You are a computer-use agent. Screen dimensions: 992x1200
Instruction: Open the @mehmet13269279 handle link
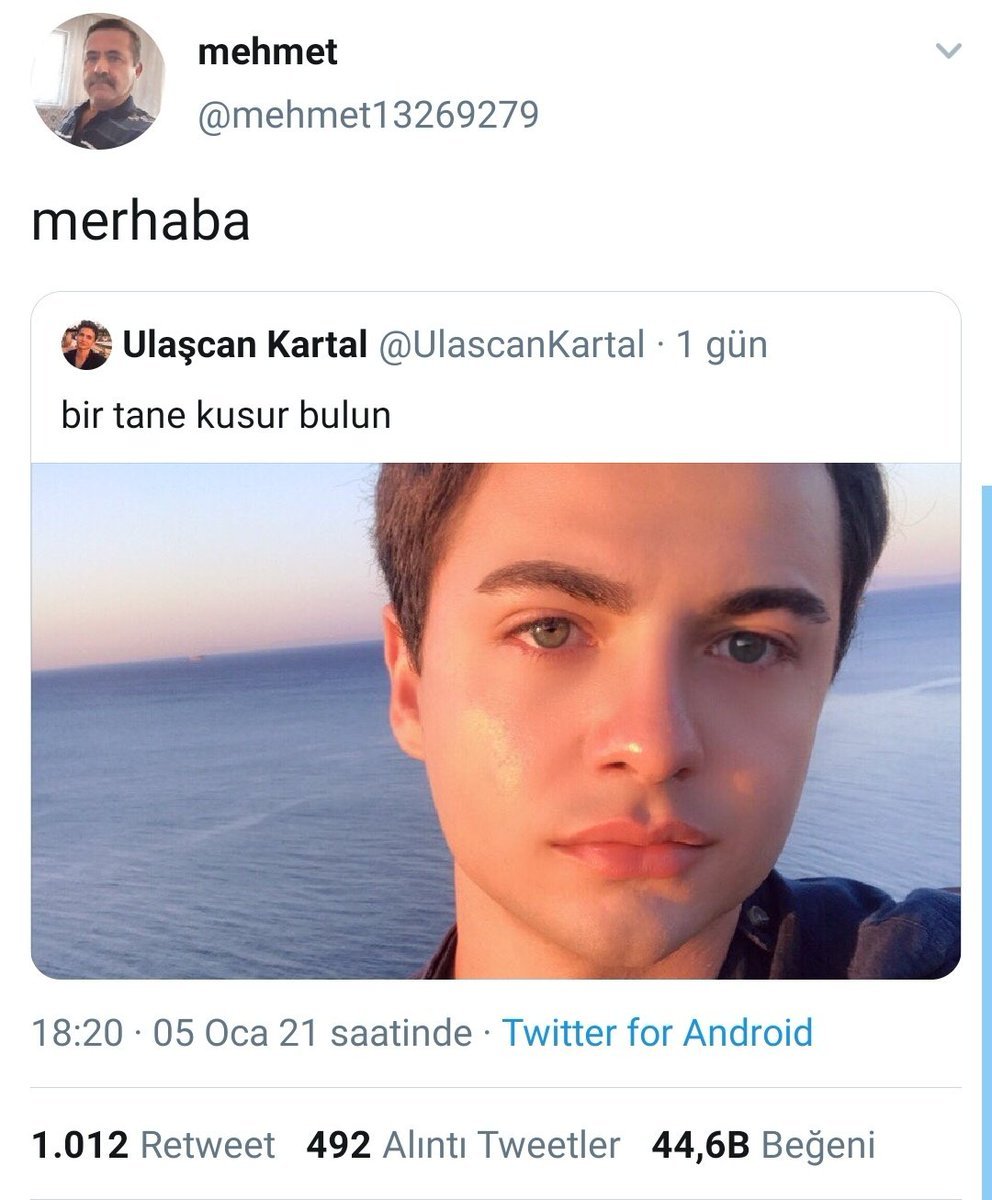368,115
